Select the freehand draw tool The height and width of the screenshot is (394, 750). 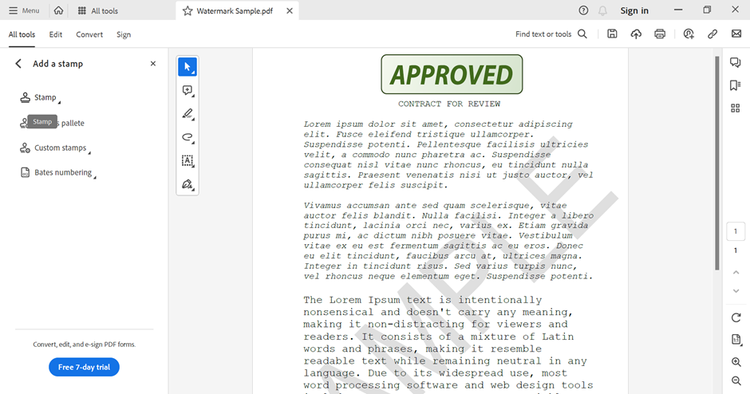pos(188,137)
